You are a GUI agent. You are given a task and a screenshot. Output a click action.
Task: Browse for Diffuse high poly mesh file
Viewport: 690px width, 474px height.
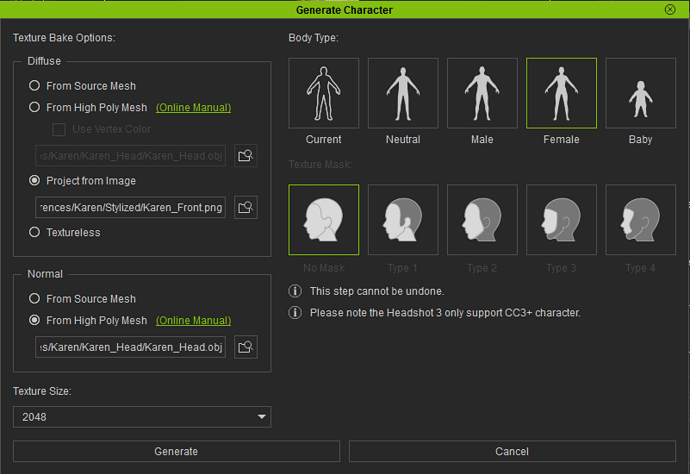246,156
